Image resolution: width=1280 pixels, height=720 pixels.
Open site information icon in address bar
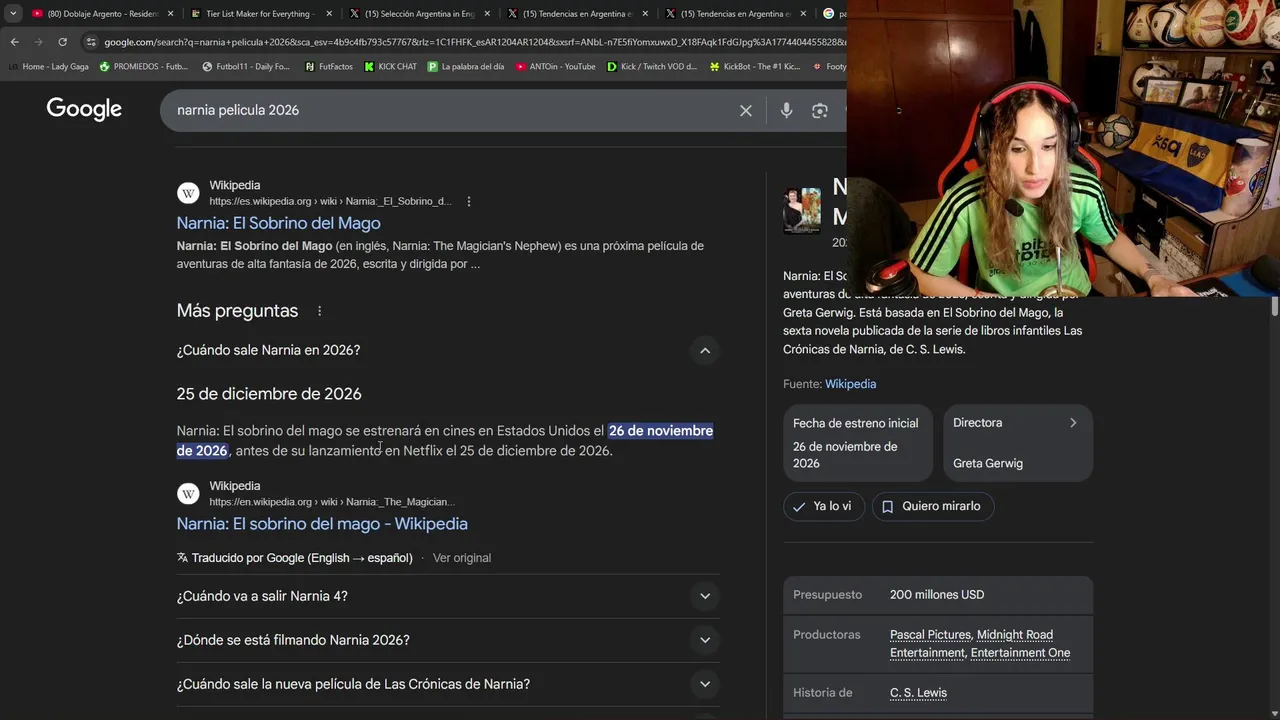[91, 42]
